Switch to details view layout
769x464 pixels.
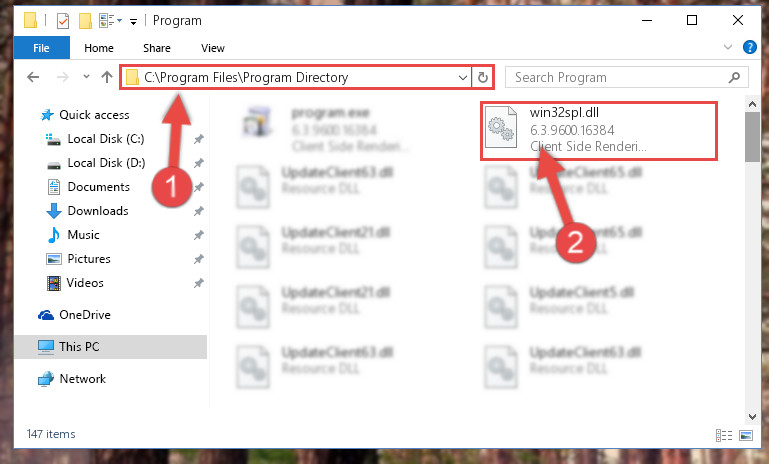724,435
